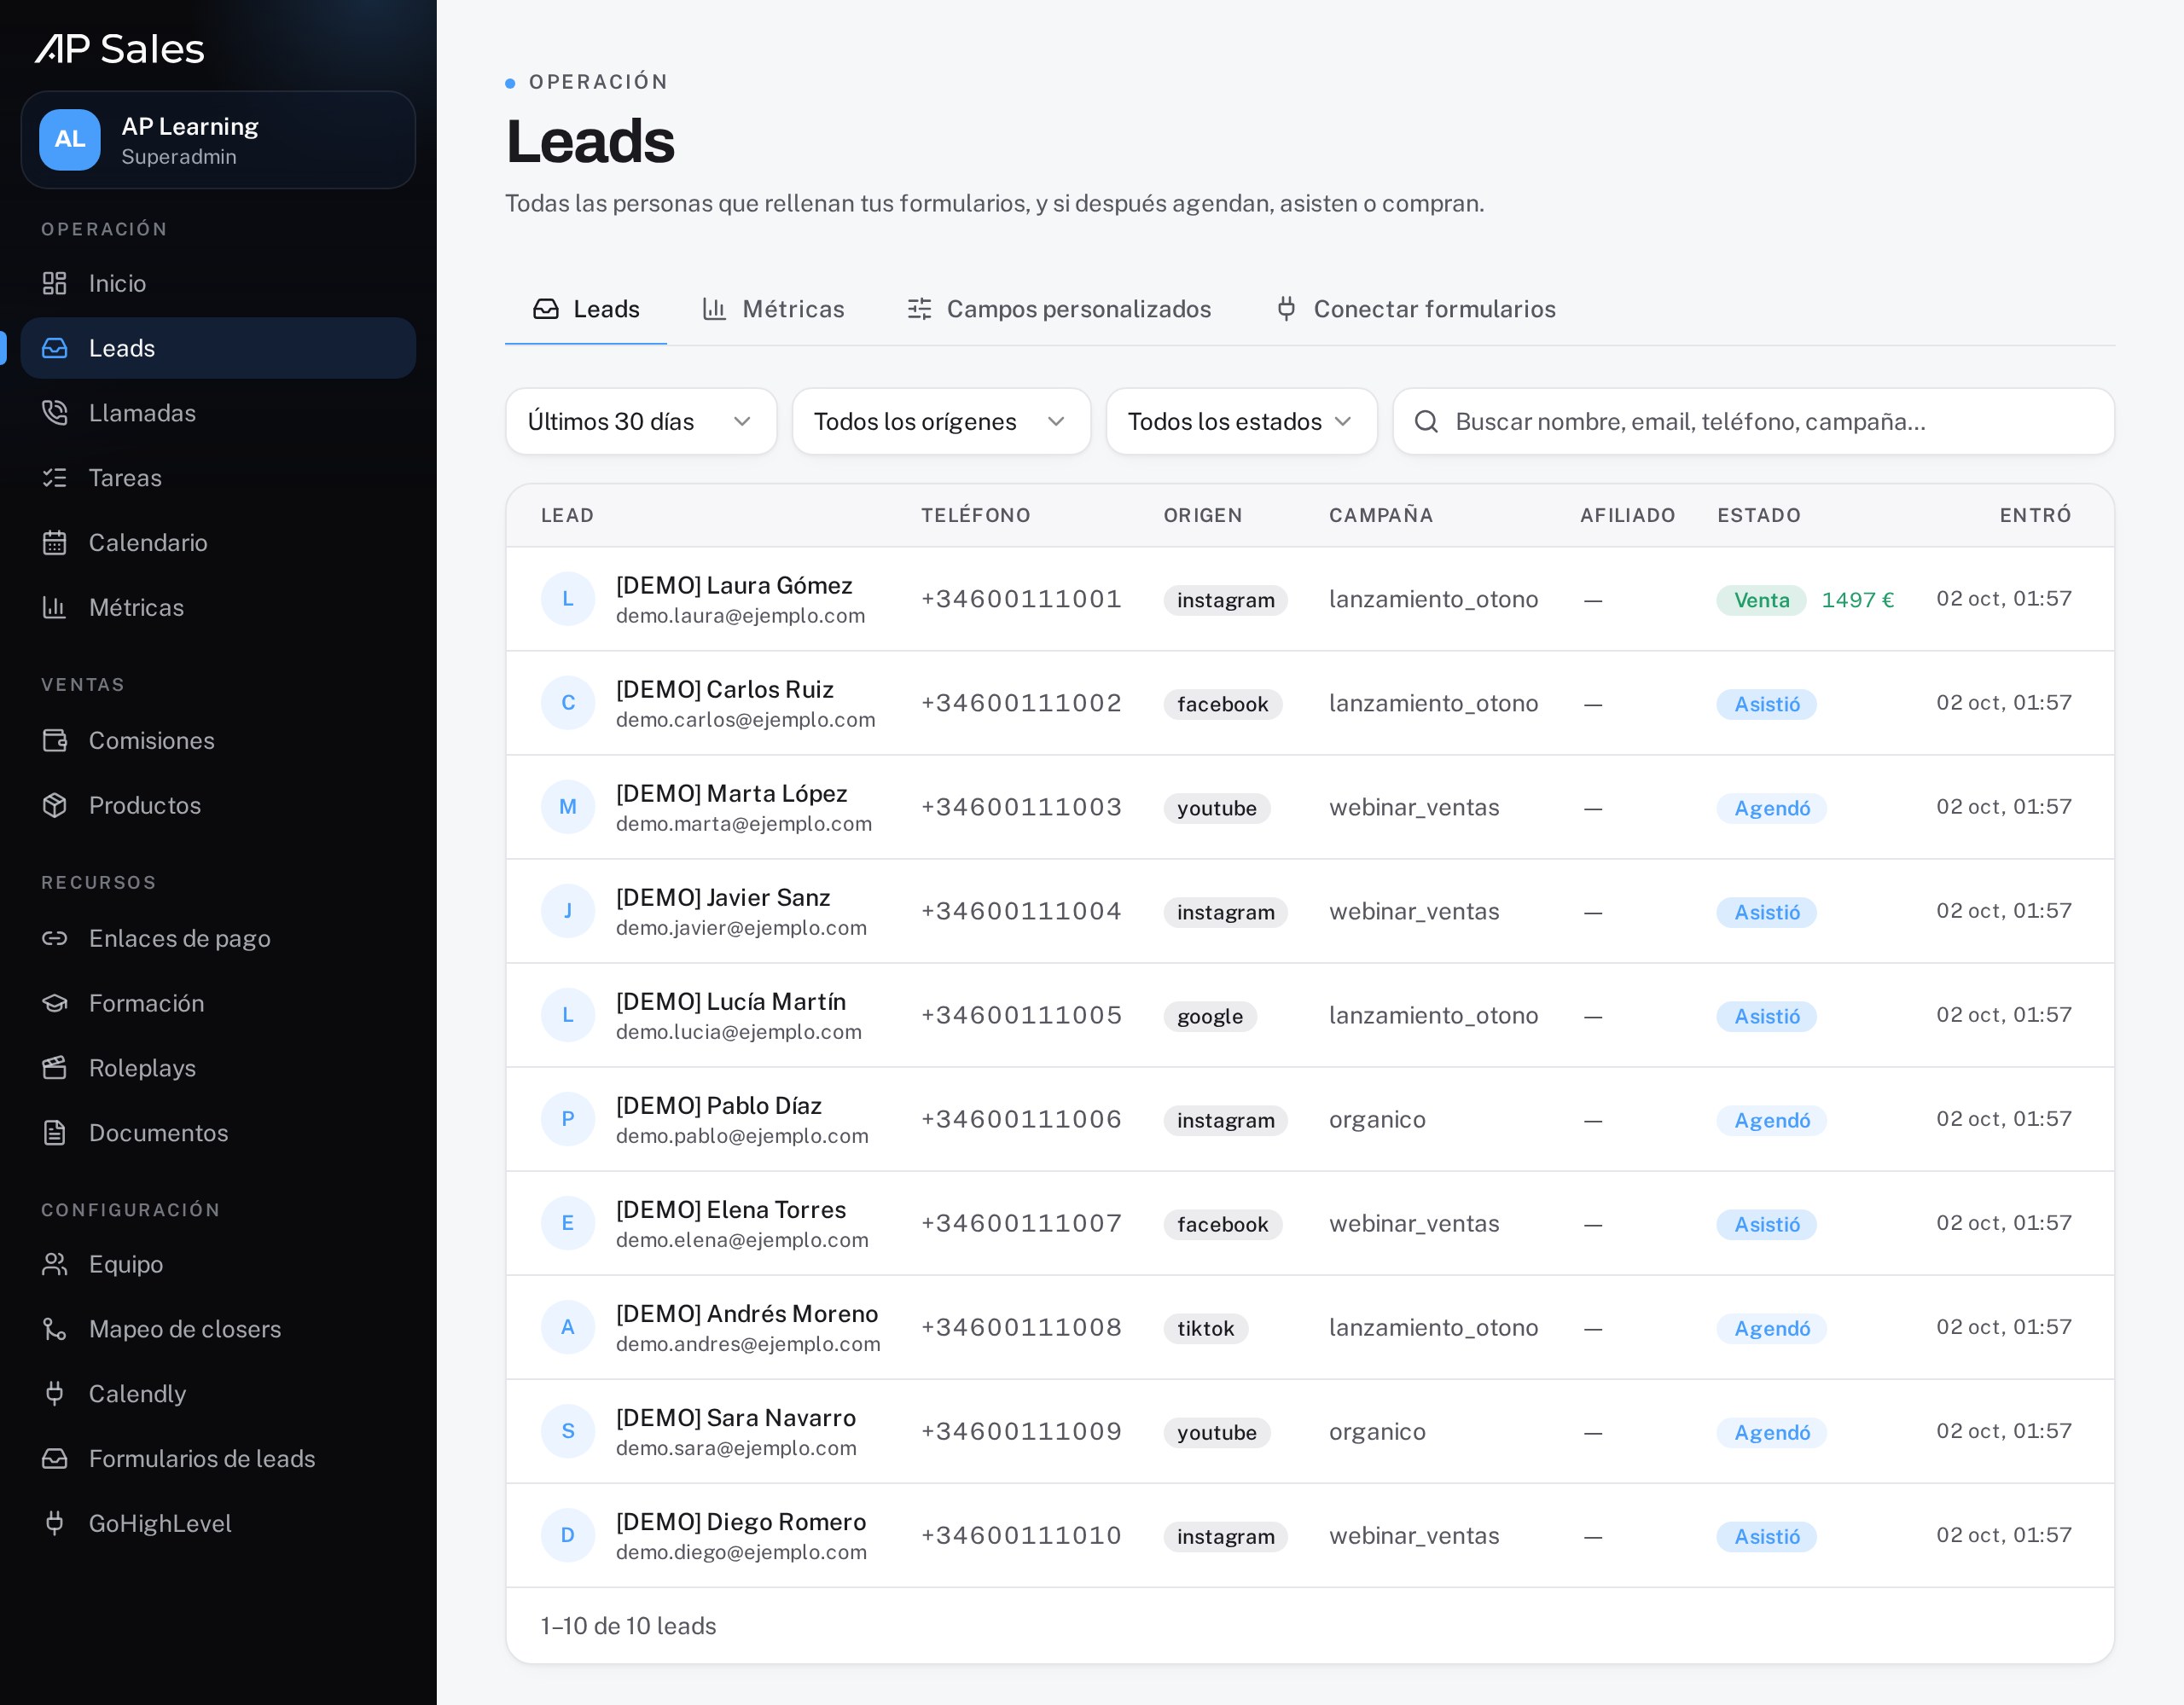Click the Roleplays clapperboard icon
The width and height of the screenshot is (2184, 1705).
[x=54, y=1069]
